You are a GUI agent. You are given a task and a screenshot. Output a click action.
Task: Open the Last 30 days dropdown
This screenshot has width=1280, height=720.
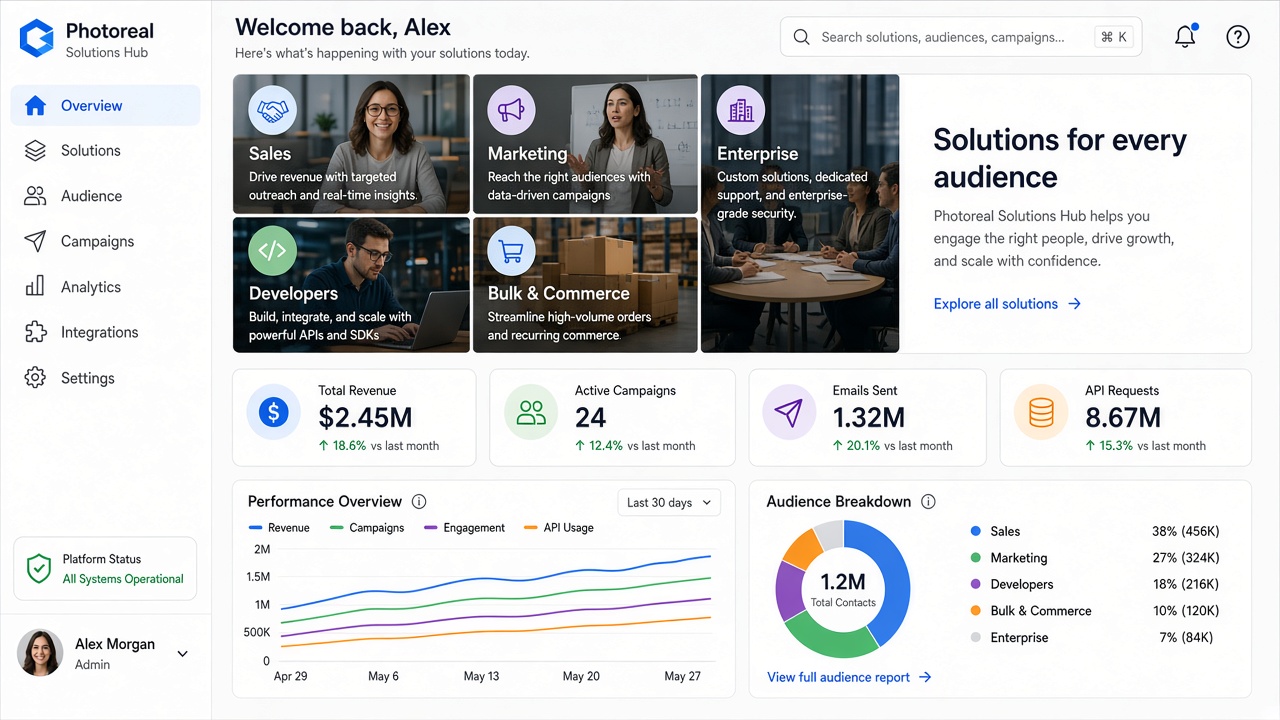tap(669, 502)
